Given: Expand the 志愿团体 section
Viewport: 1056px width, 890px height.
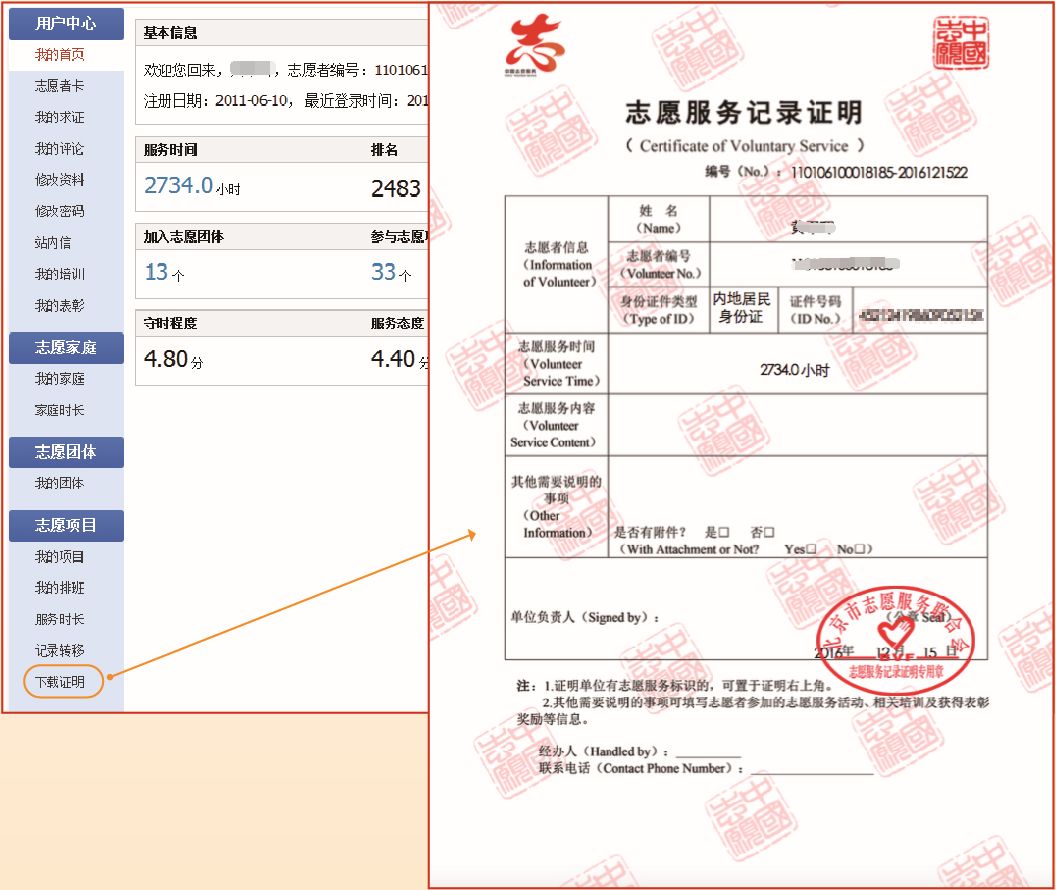Looking at the screenshot, I should (66, 452).
